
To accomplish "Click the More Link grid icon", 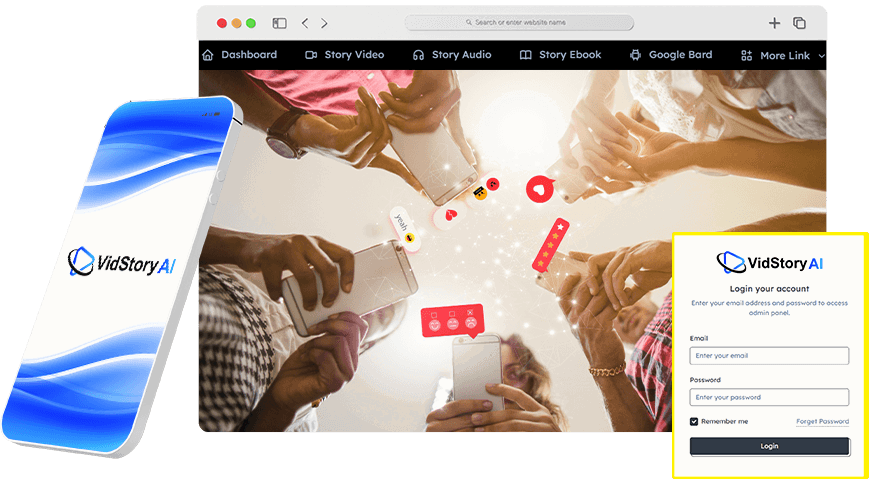I will (x=746, y=56).
